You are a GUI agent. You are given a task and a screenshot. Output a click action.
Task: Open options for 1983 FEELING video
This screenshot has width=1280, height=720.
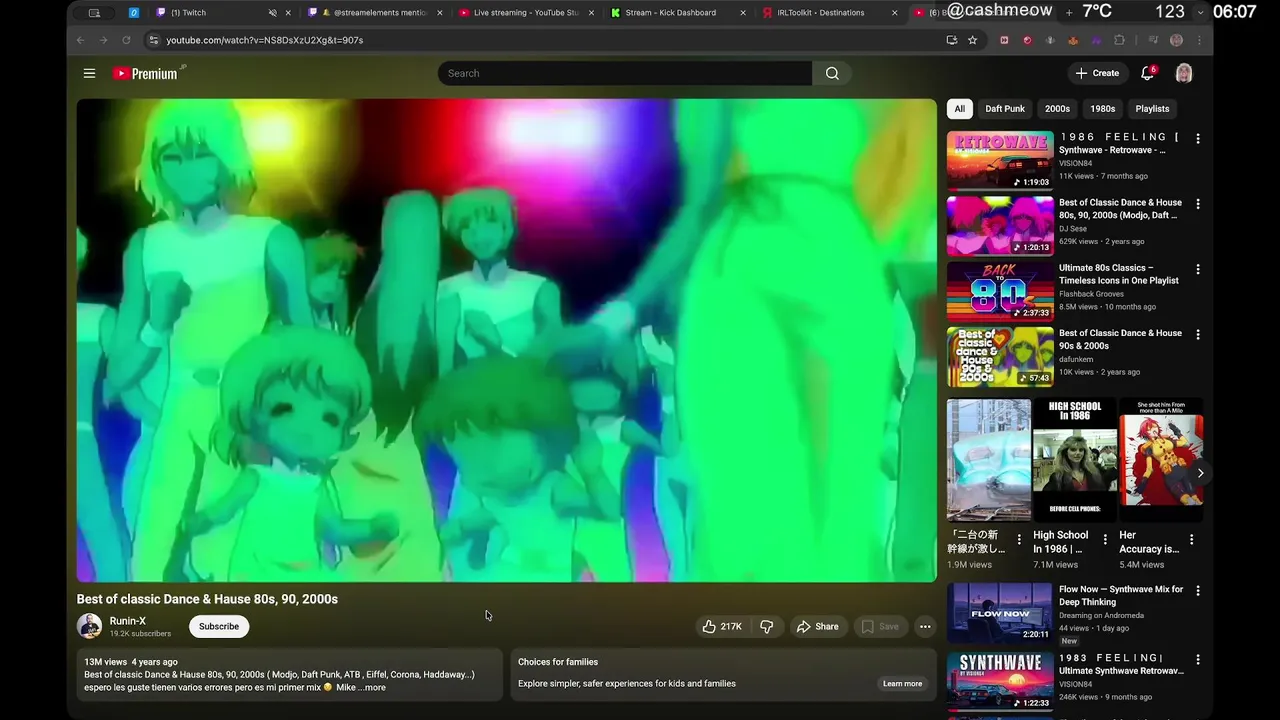pyautogui.click(x=1198, y=660)
